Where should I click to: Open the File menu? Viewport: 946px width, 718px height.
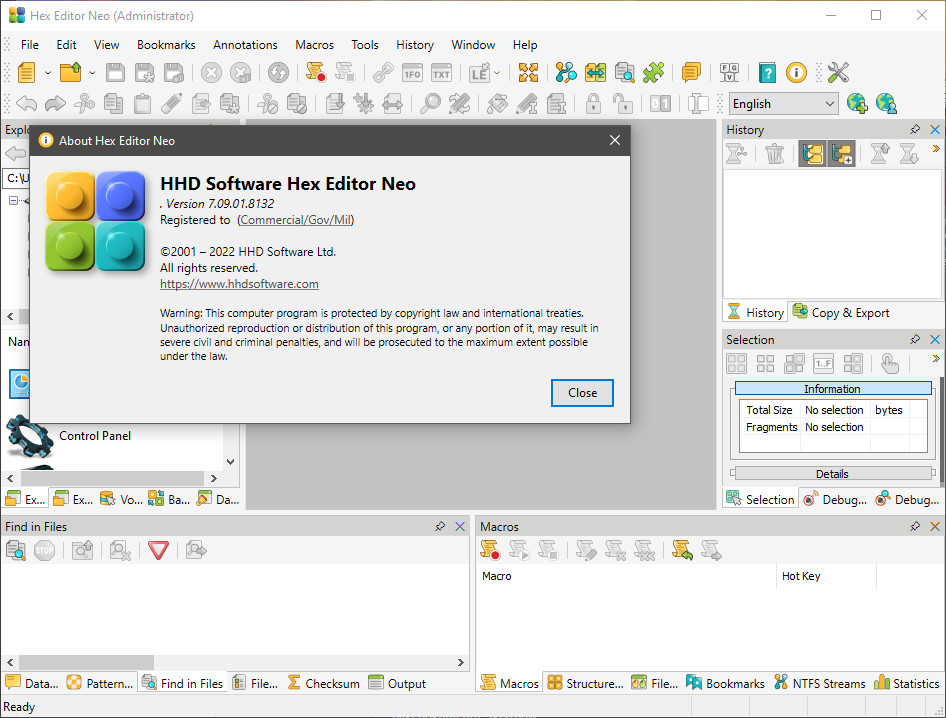(x=30, y=45)
